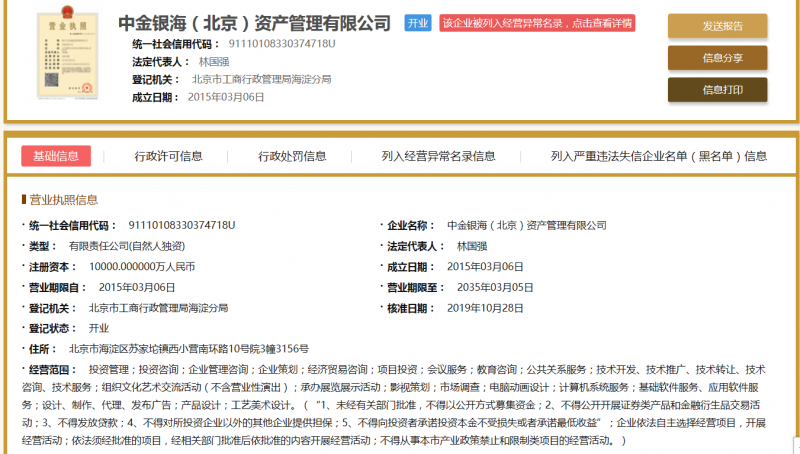Open the 经营异常名录 warning notice
800x454 pixels.
pyautogui.click(x=537, y=23)
